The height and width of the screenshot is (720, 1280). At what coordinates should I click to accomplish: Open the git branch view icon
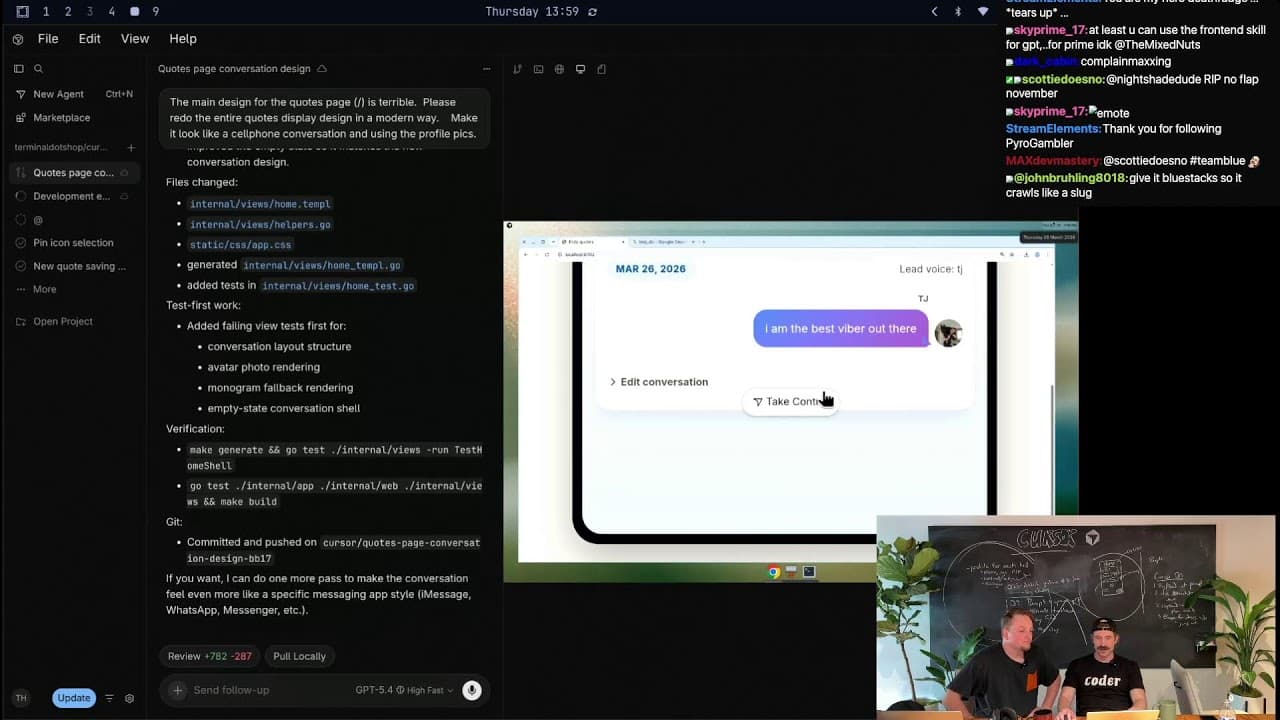click(517, 69)
